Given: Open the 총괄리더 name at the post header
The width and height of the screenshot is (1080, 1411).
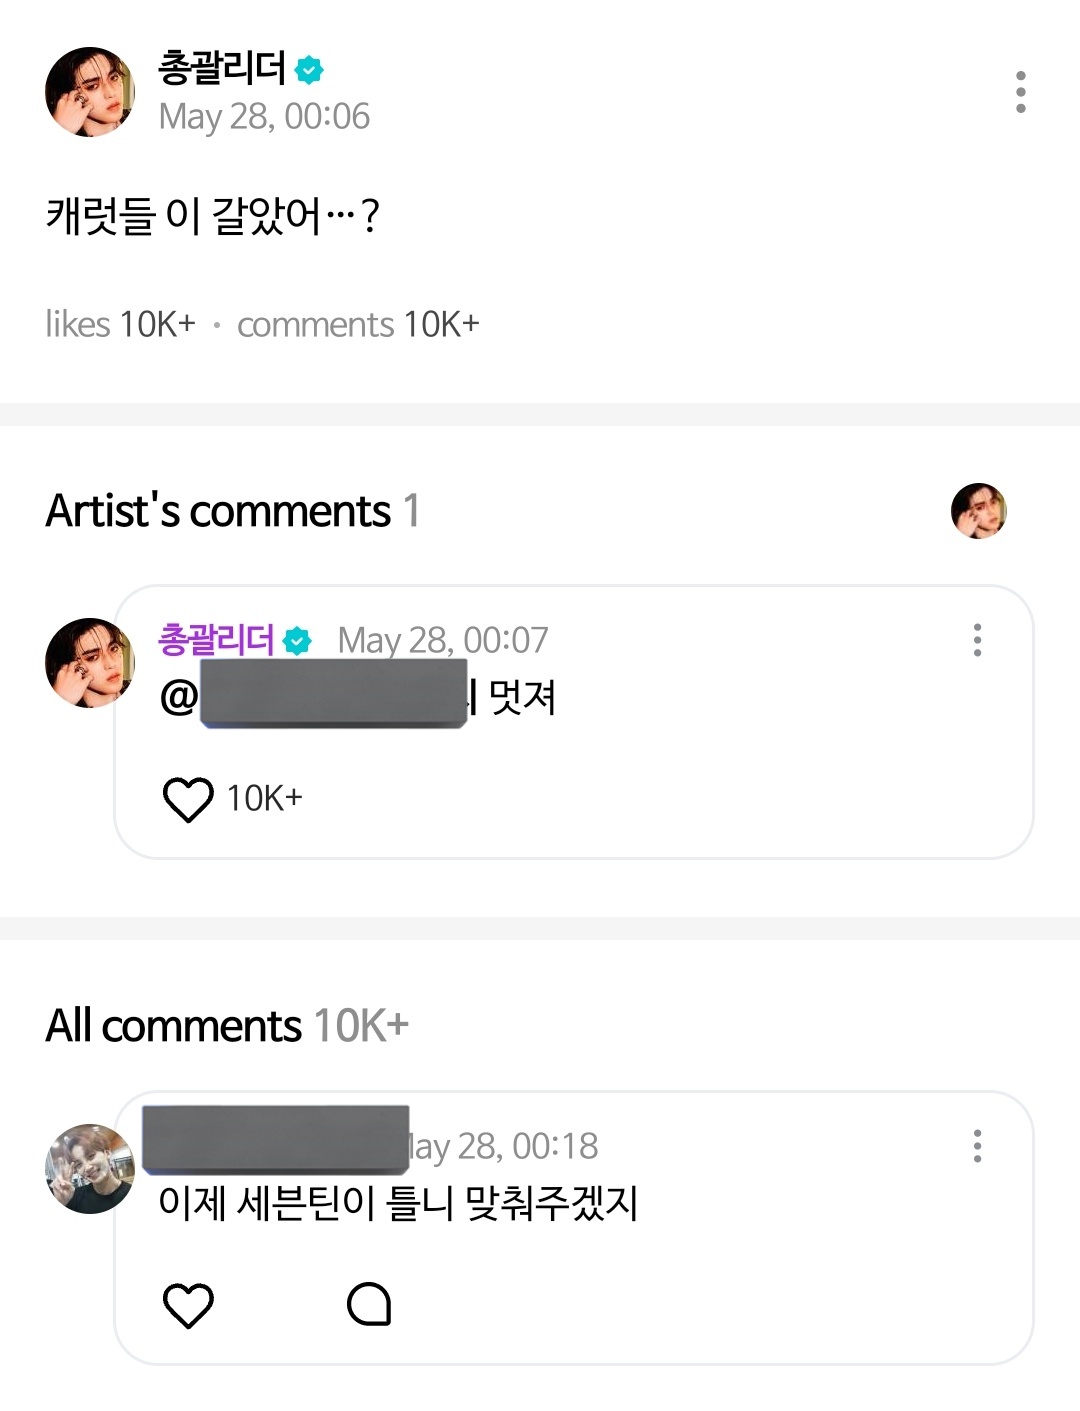Looking at the screenshot, I should 222,68.
